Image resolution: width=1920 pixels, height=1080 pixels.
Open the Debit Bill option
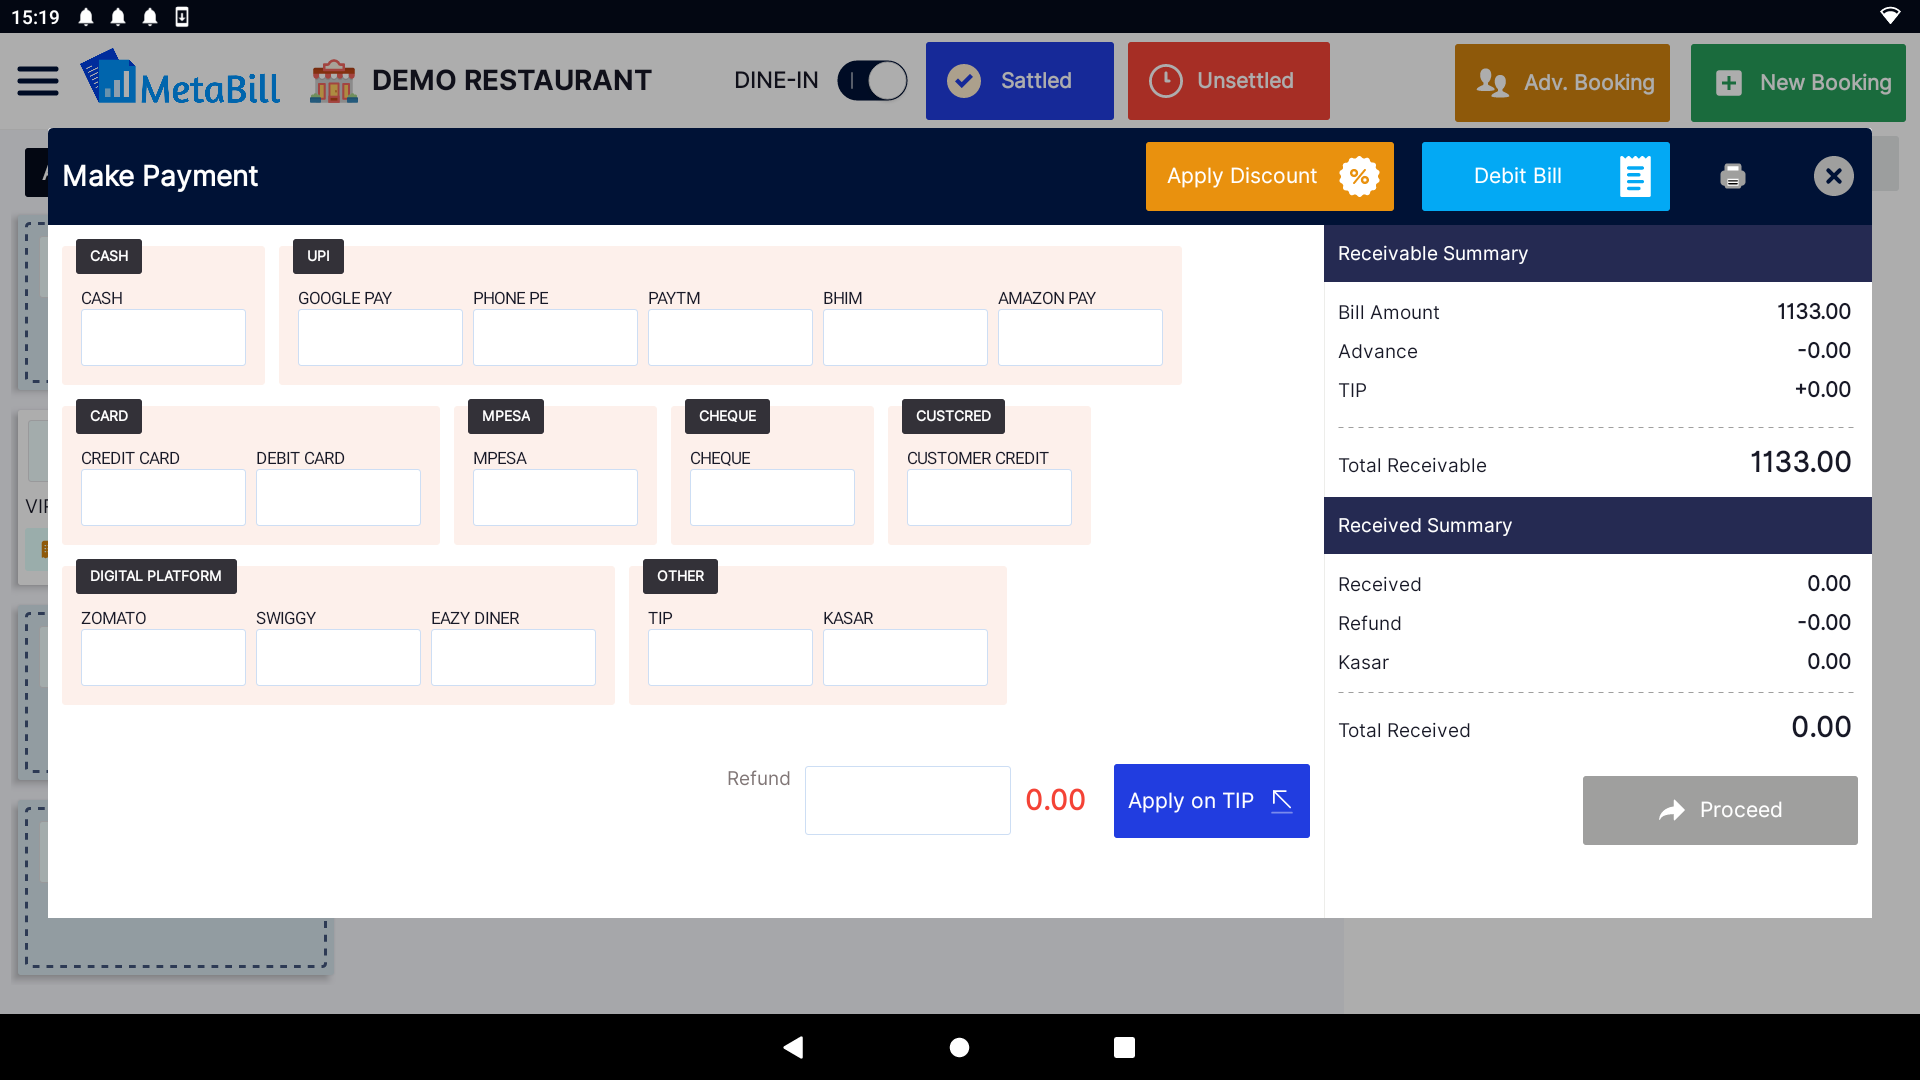point(1544,177)
